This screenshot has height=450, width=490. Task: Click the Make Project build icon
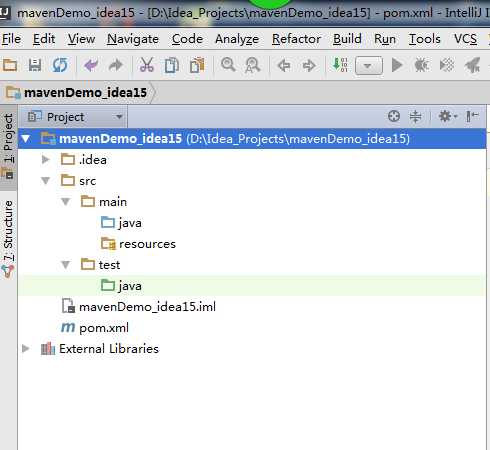[x=340, y=64]
